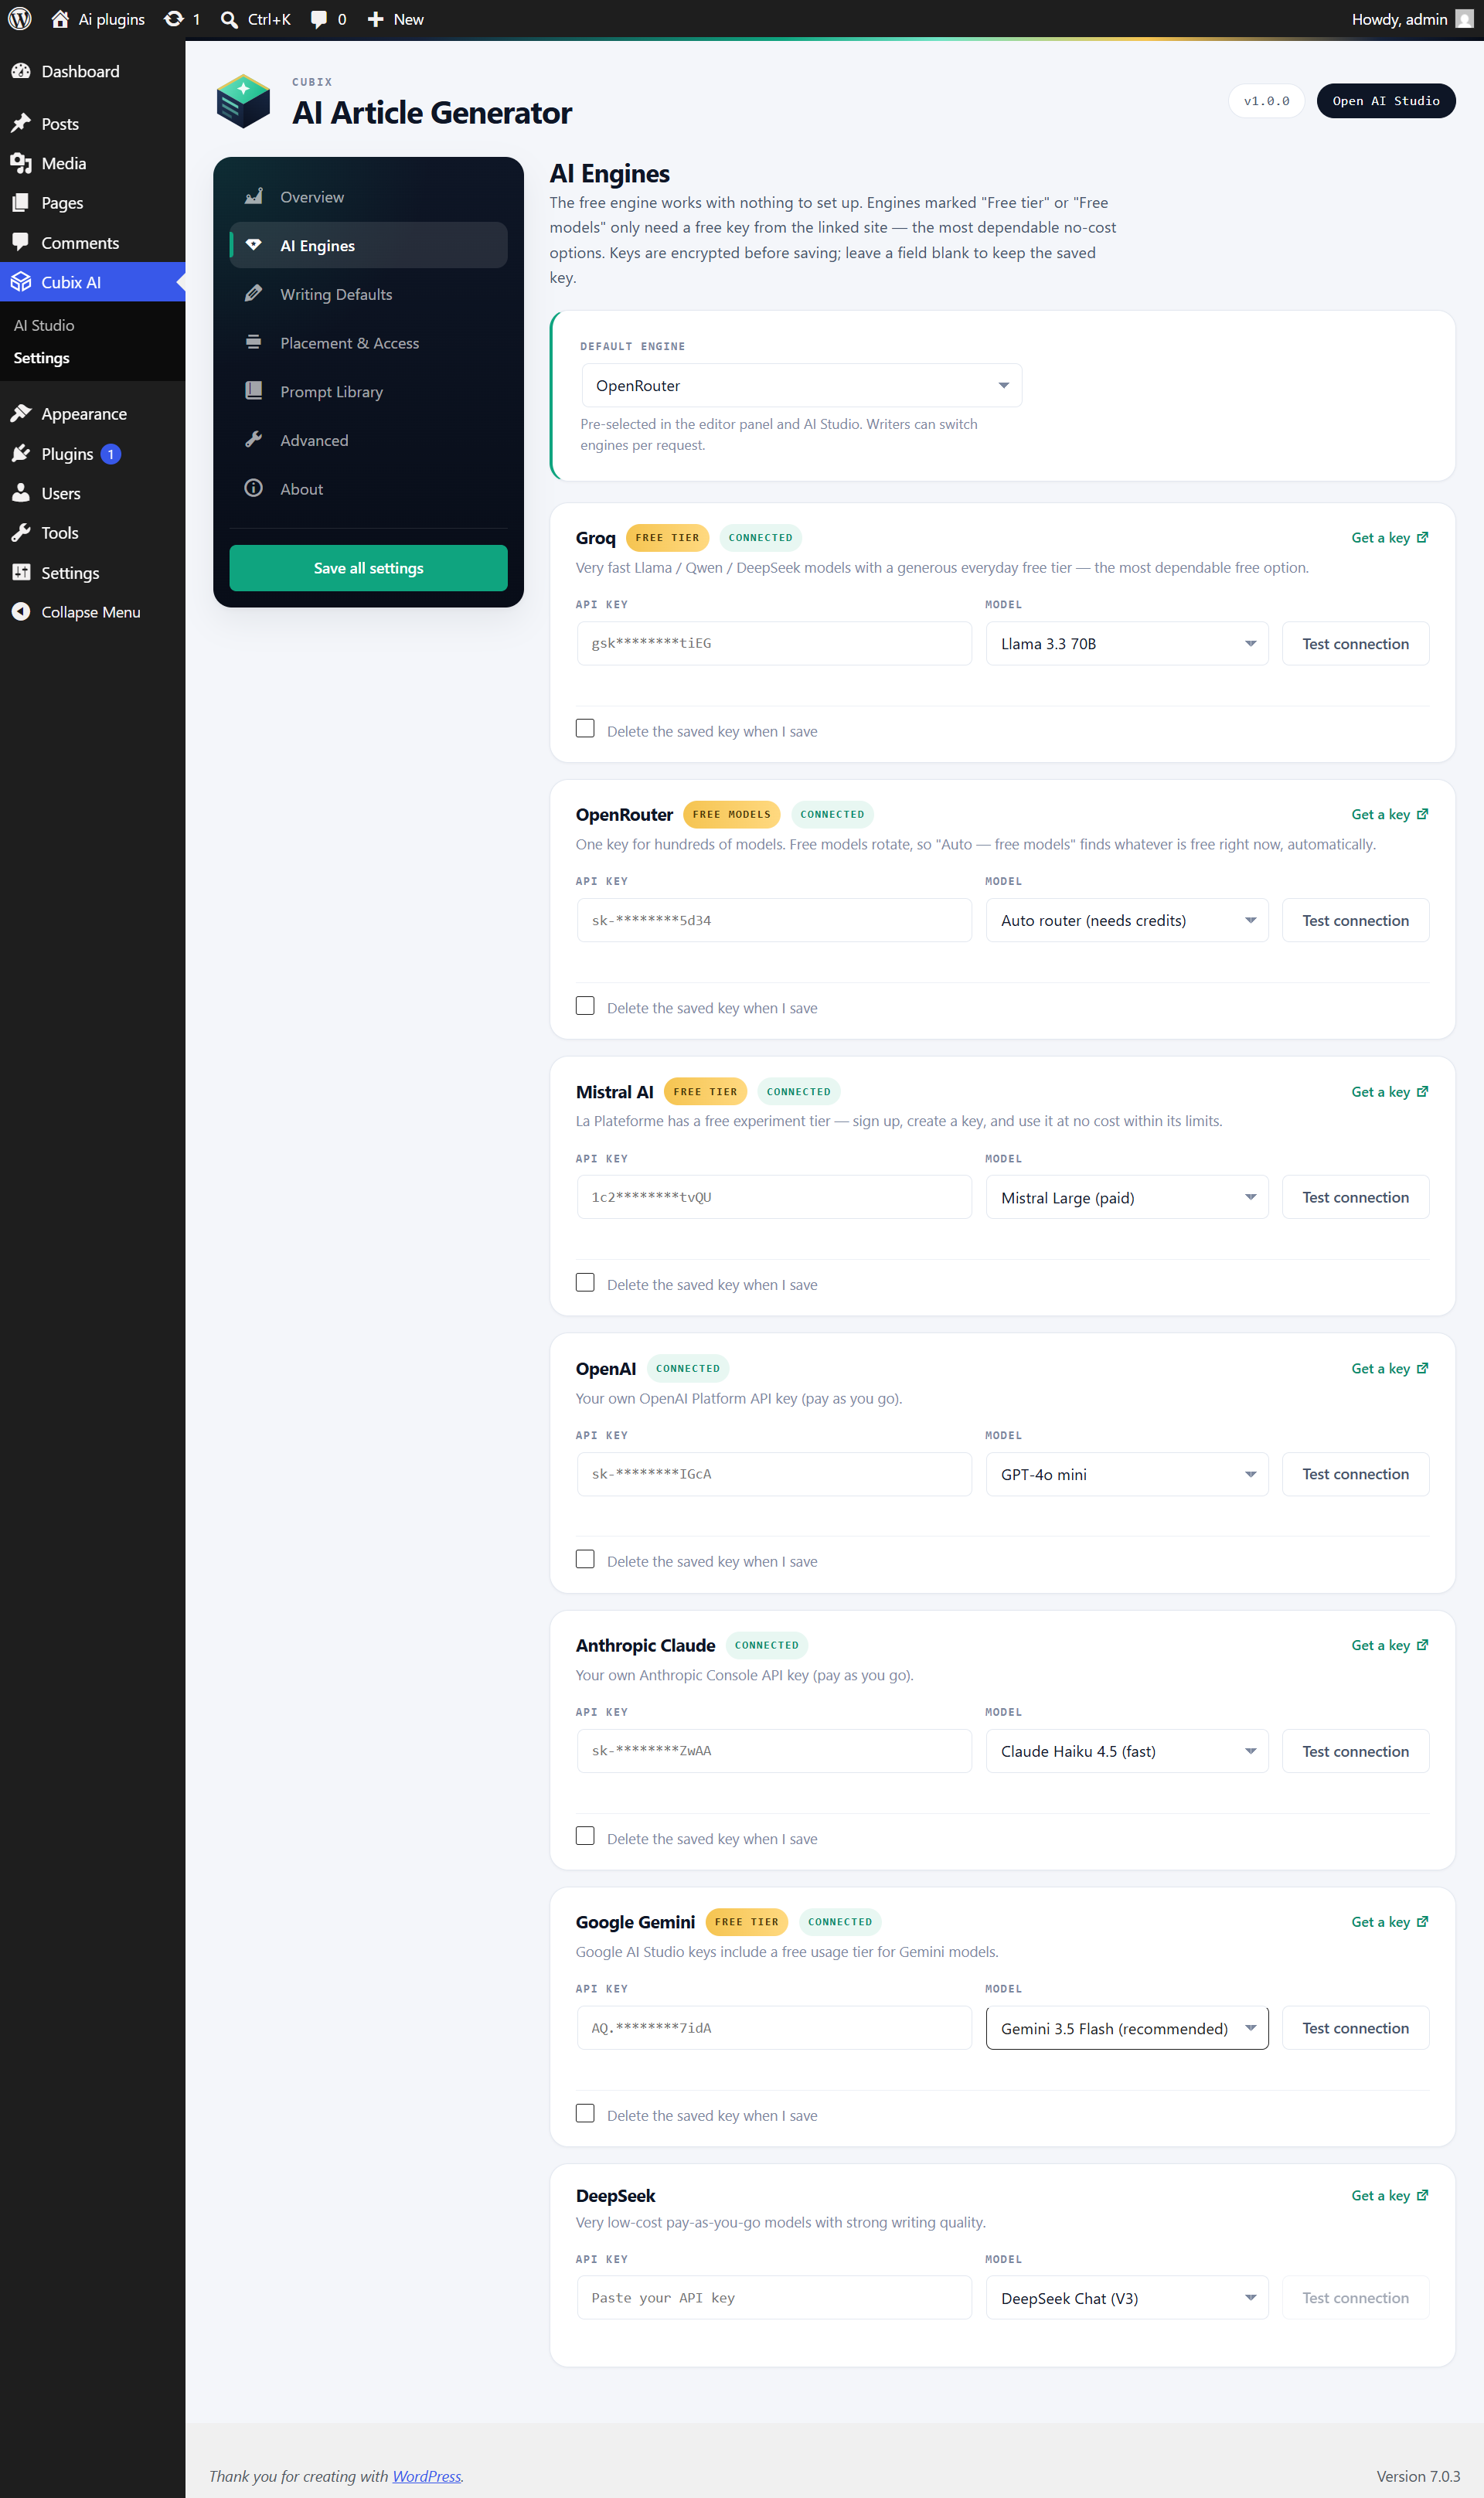Click the OpenRouter Get a key external-link icon
This screenshot has height=2498, width=1484.
pos(1423,814)
